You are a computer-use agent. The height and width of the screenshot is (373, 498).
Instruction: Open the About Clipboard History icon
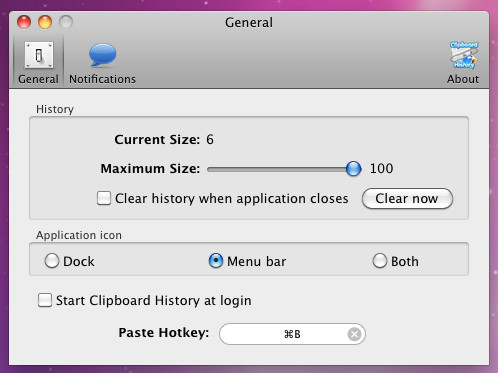click(464, 55)
